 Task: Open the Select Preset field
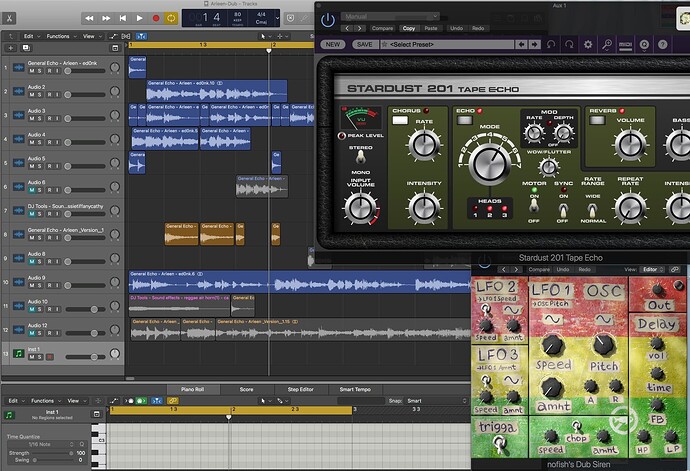447,44
